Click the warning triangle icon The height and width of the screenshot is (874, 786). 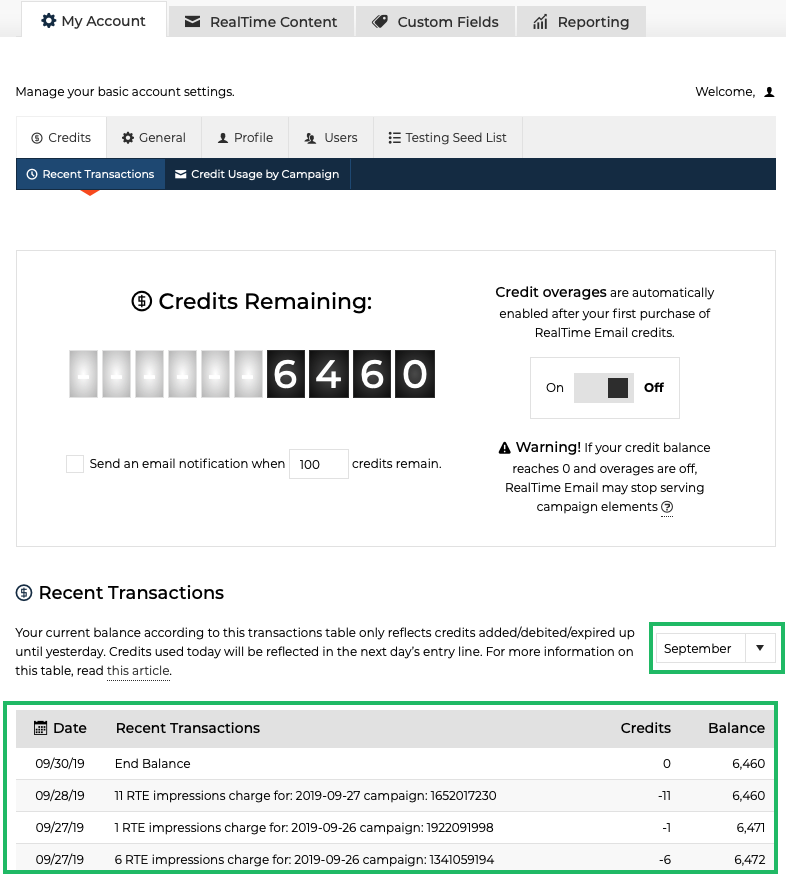click(505, 447)
